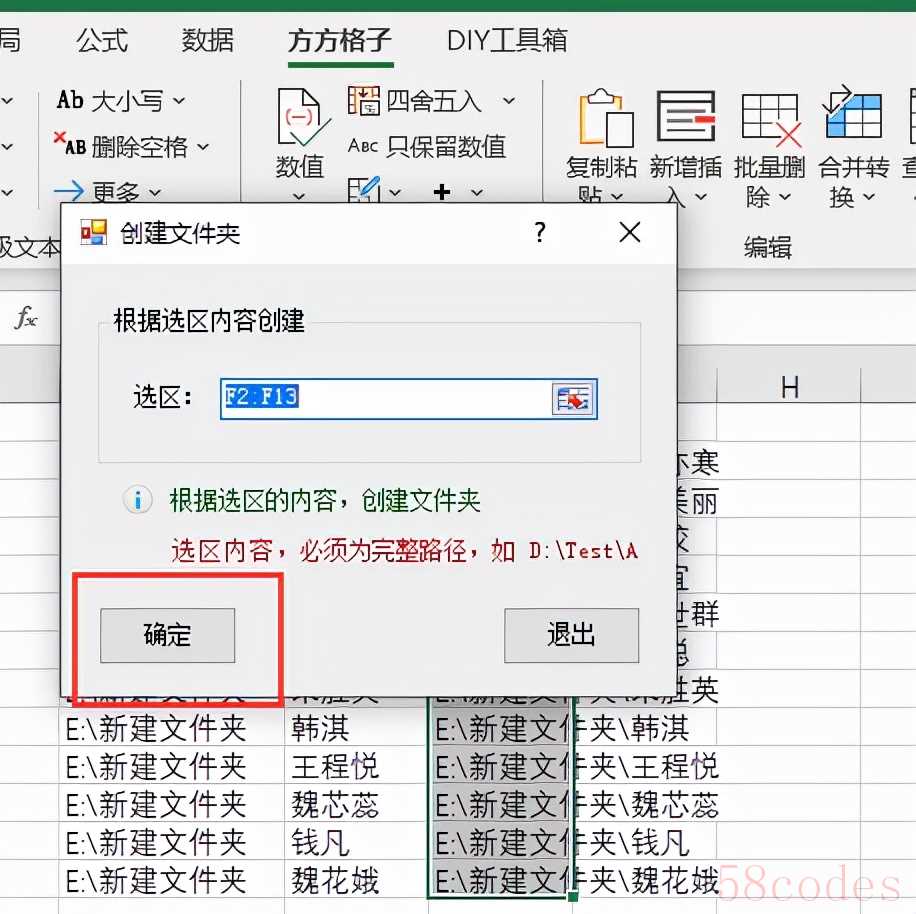
Task: Select the 数据 ribbon tab
Action: (x=208, y=40)
